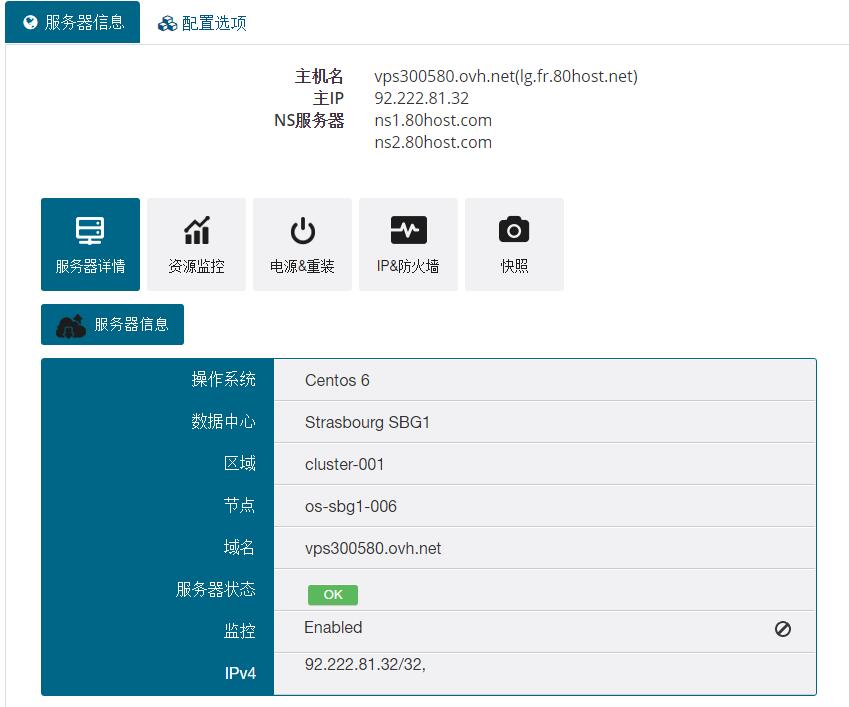Click the camera icon for 快照
This screenshot has width=849, height=707.
coord(514,230)
